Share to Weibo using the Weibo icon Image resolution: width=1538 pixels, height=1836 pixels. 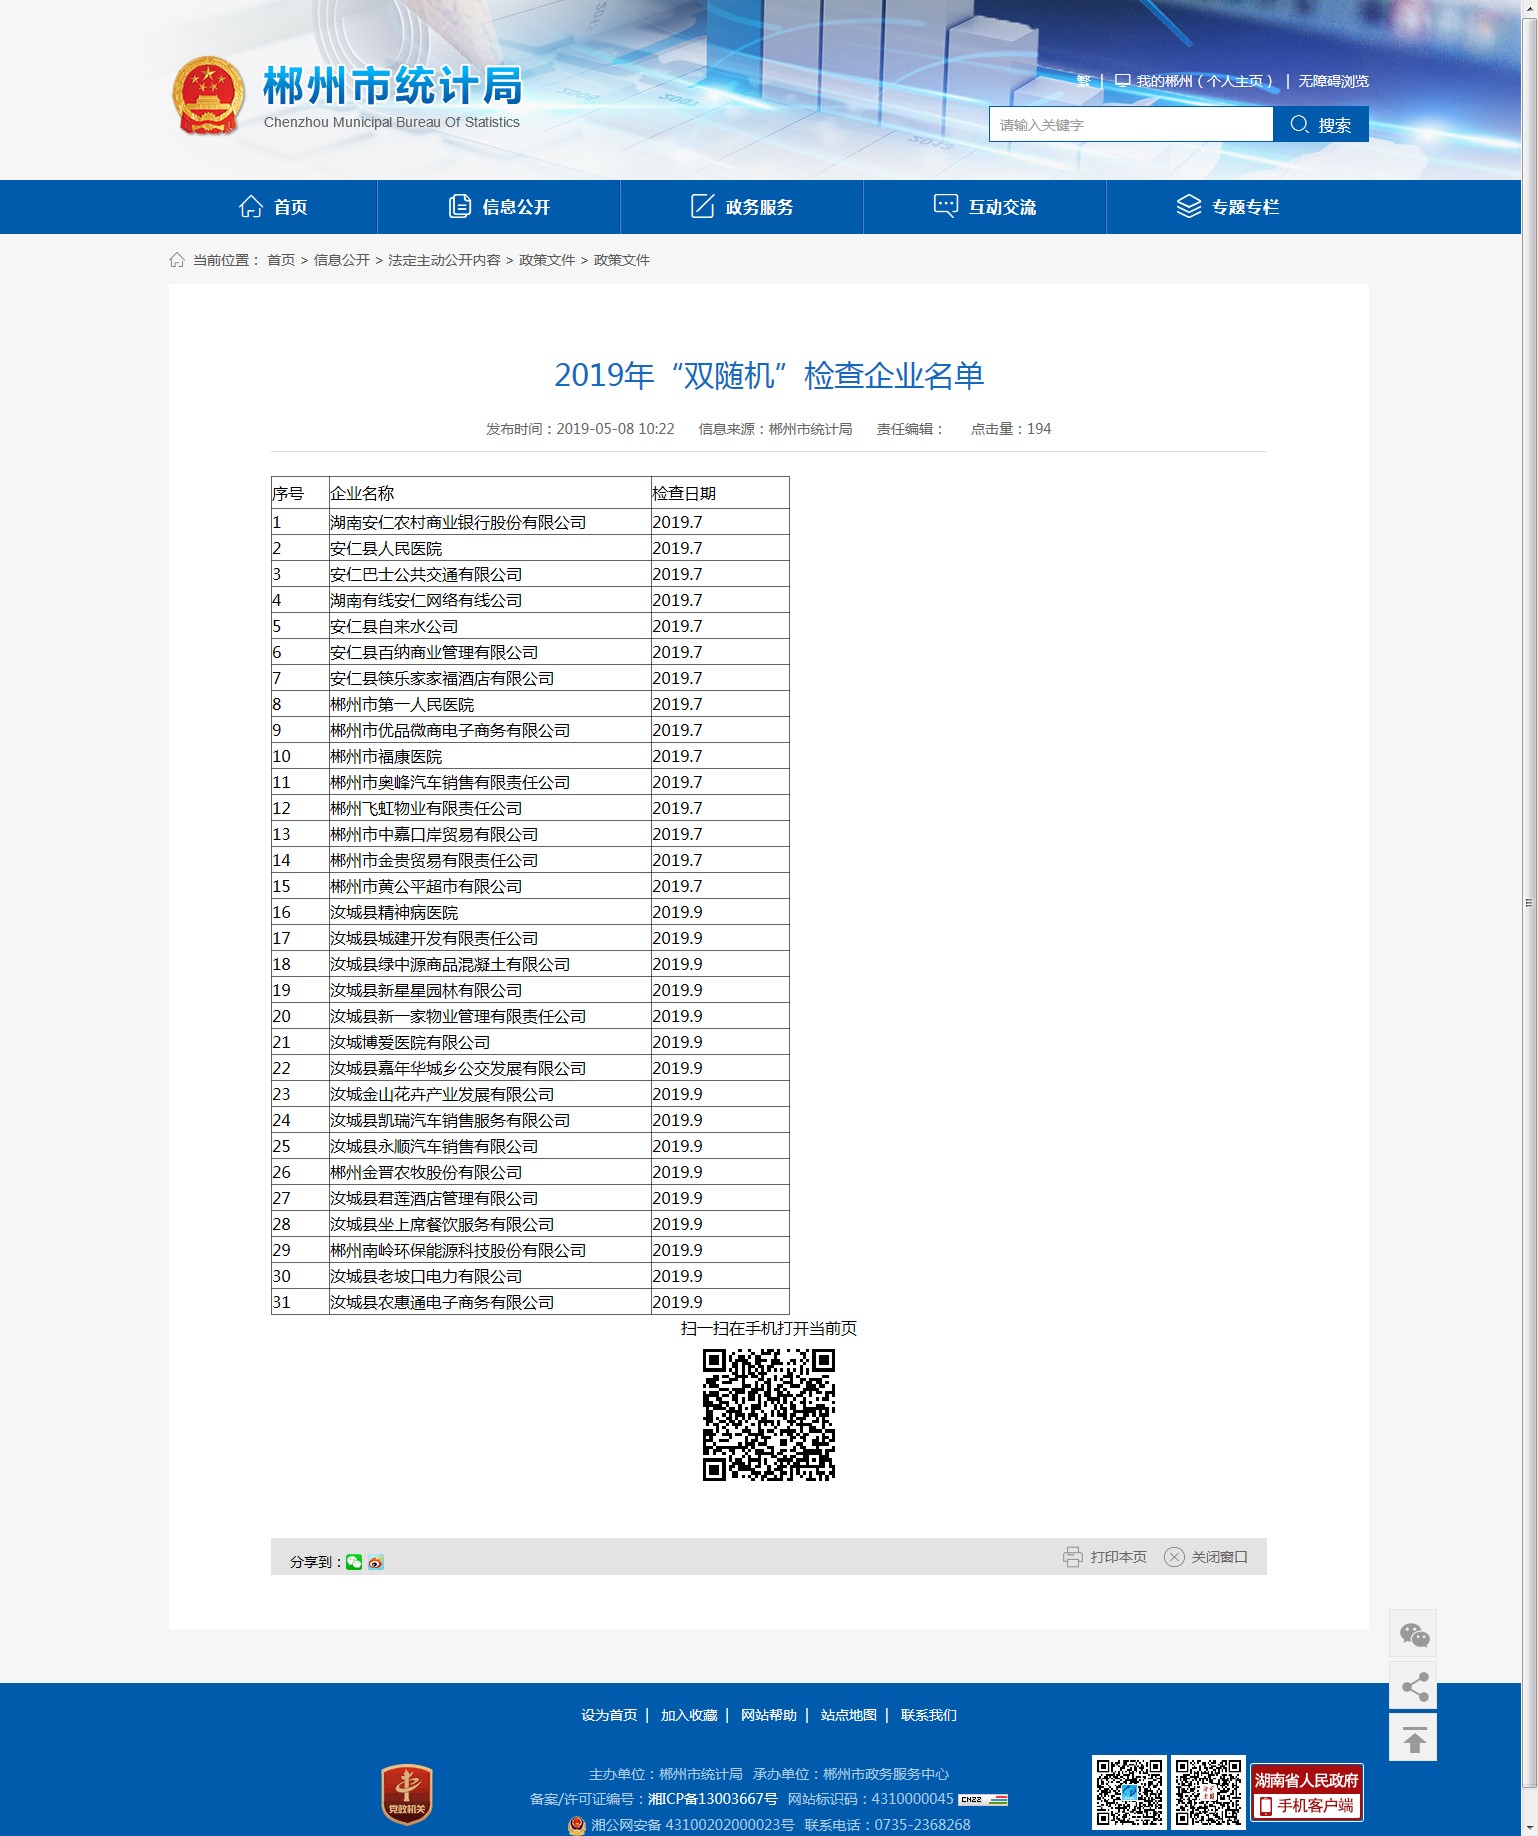[x=376, y=1562]
